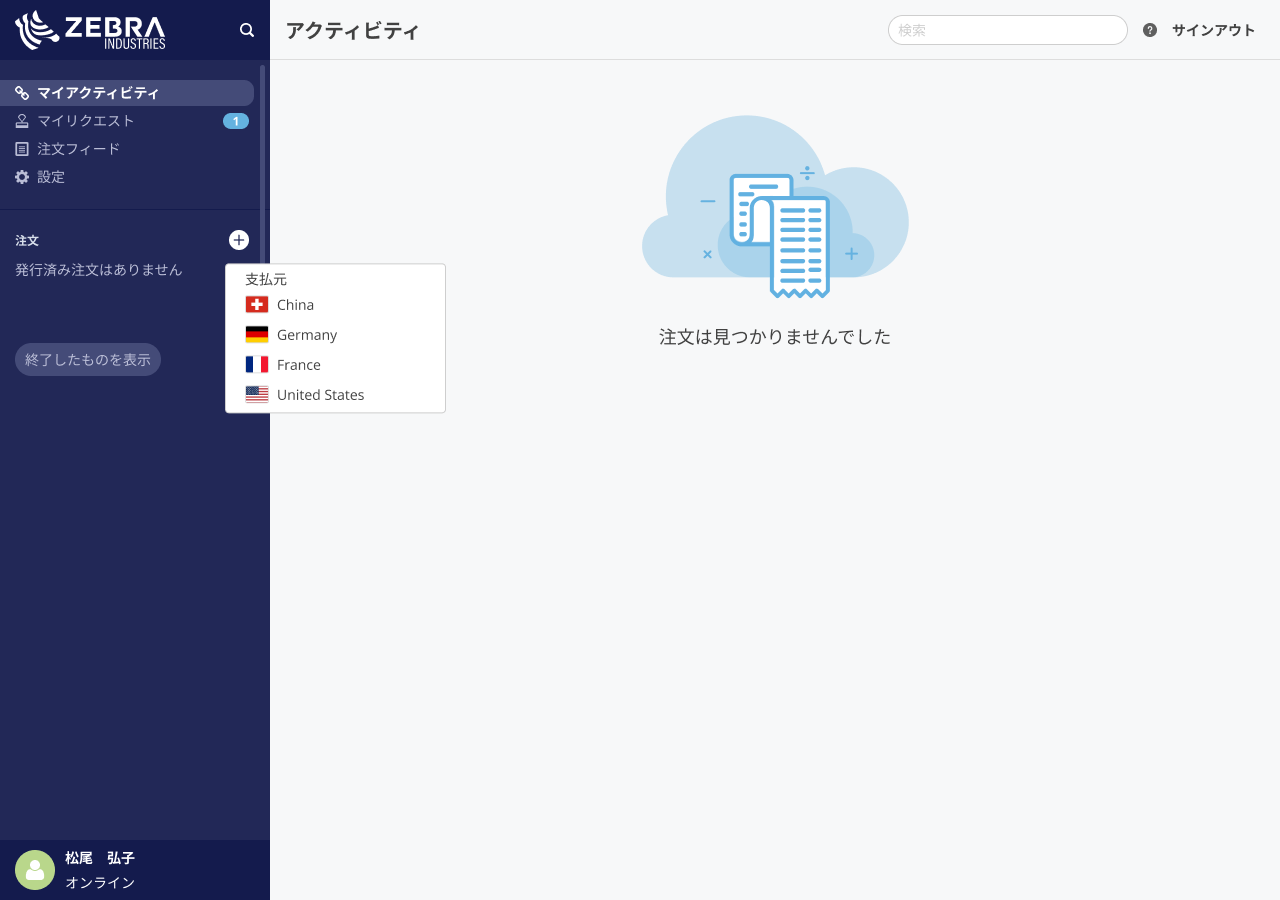
Task: Navigate to 注文フィード in the sidebar
Action: [78, 148]
